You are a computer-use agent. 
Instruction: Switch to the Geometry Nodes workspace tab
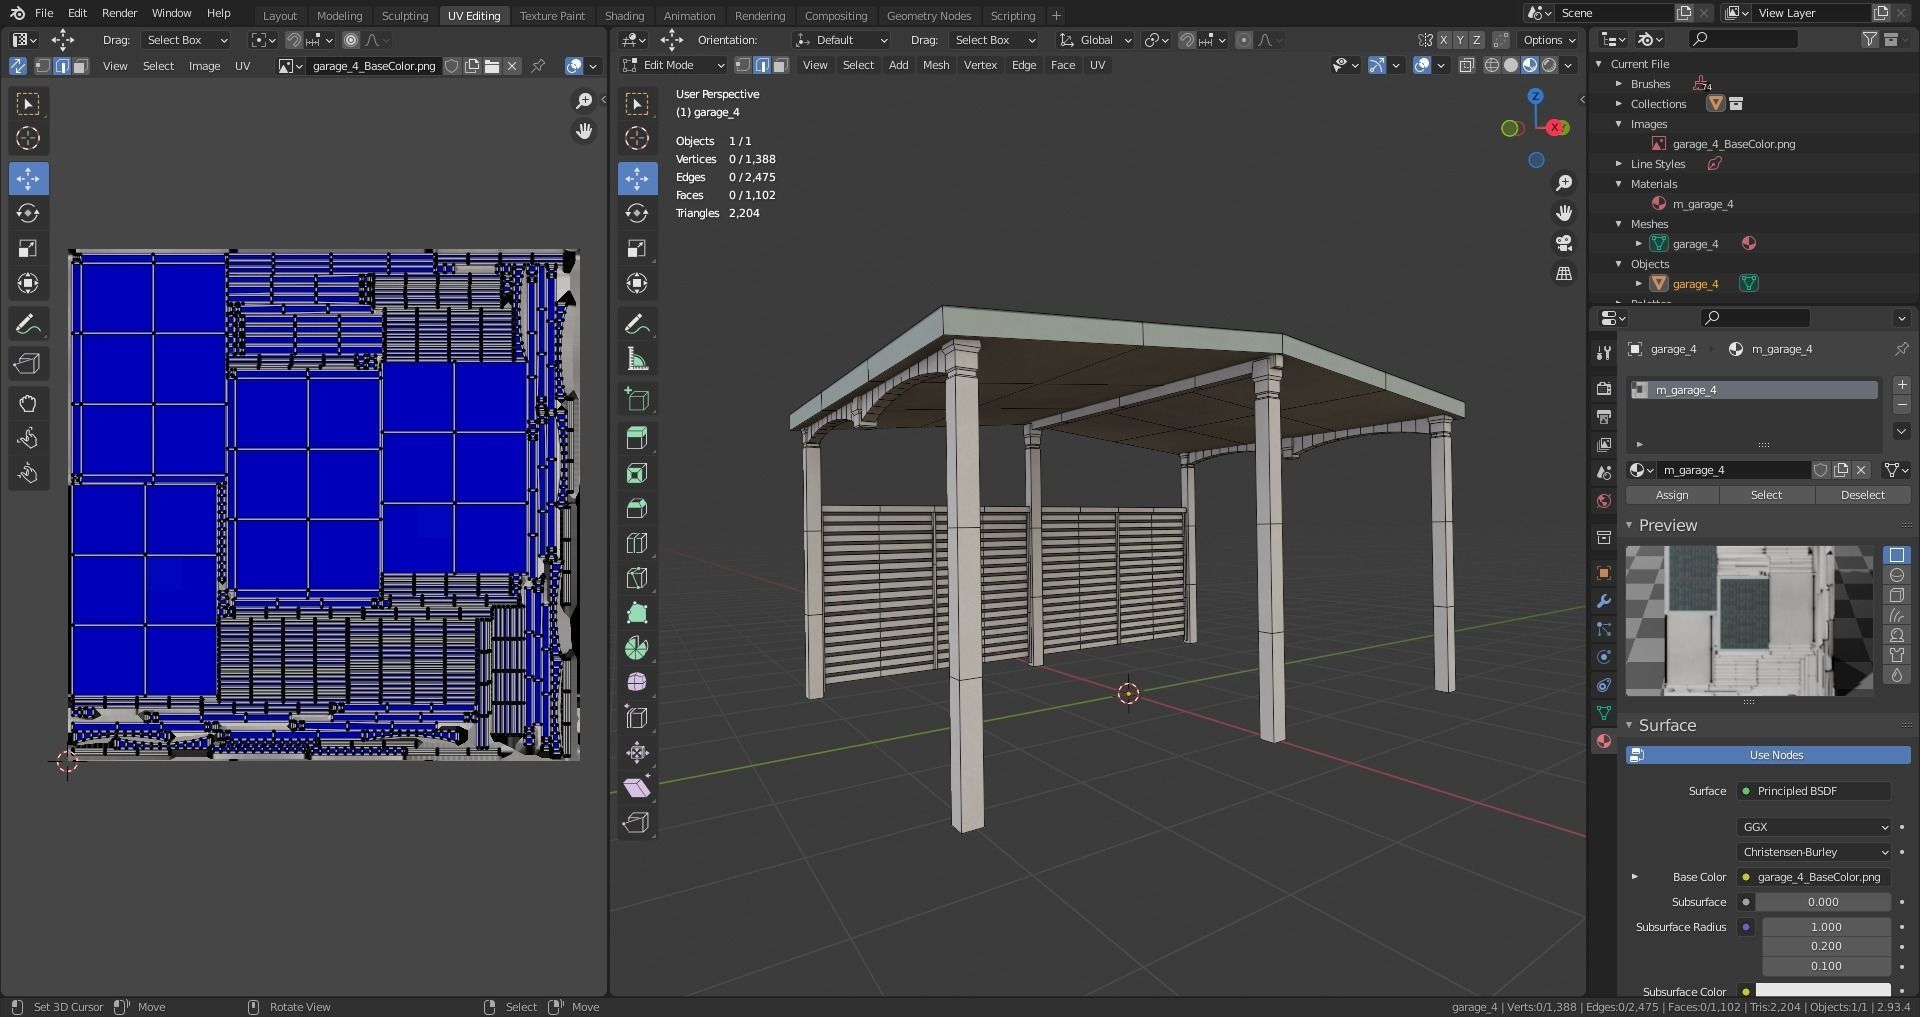click(928, 15)
